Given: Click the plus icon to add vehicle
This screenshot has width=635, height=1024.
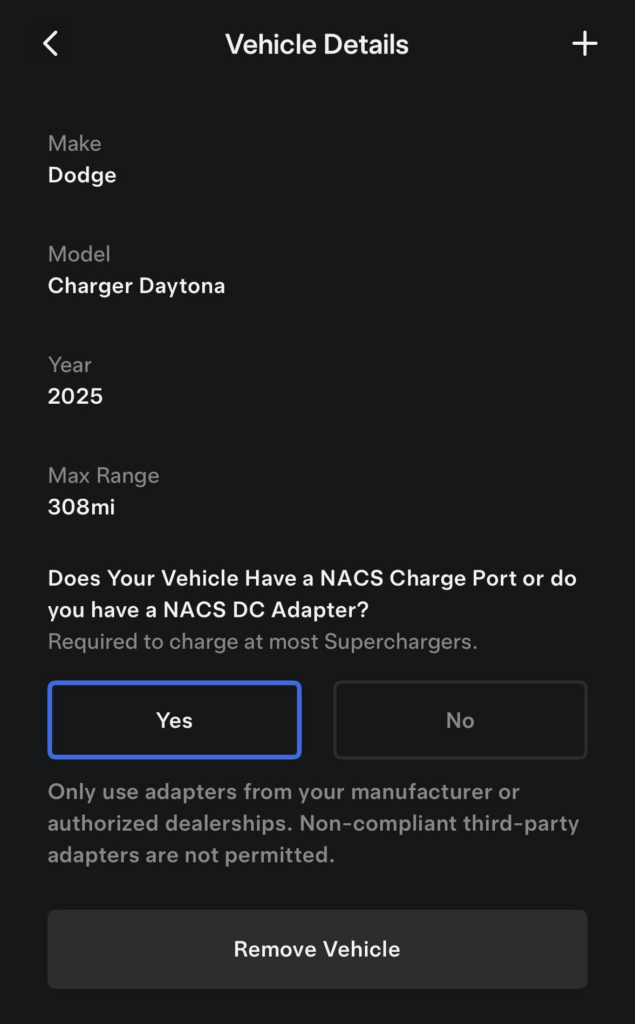Looking at the screenshot, I should (x=584, y=44).
